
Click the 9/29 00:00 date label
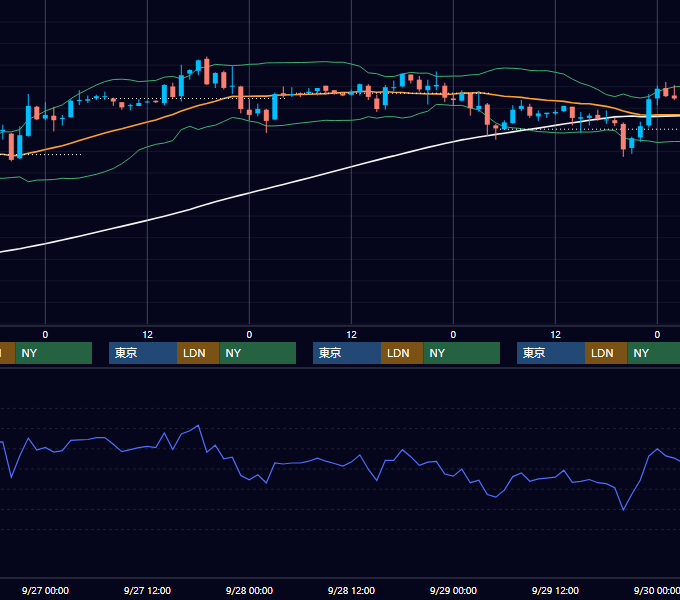453,590
